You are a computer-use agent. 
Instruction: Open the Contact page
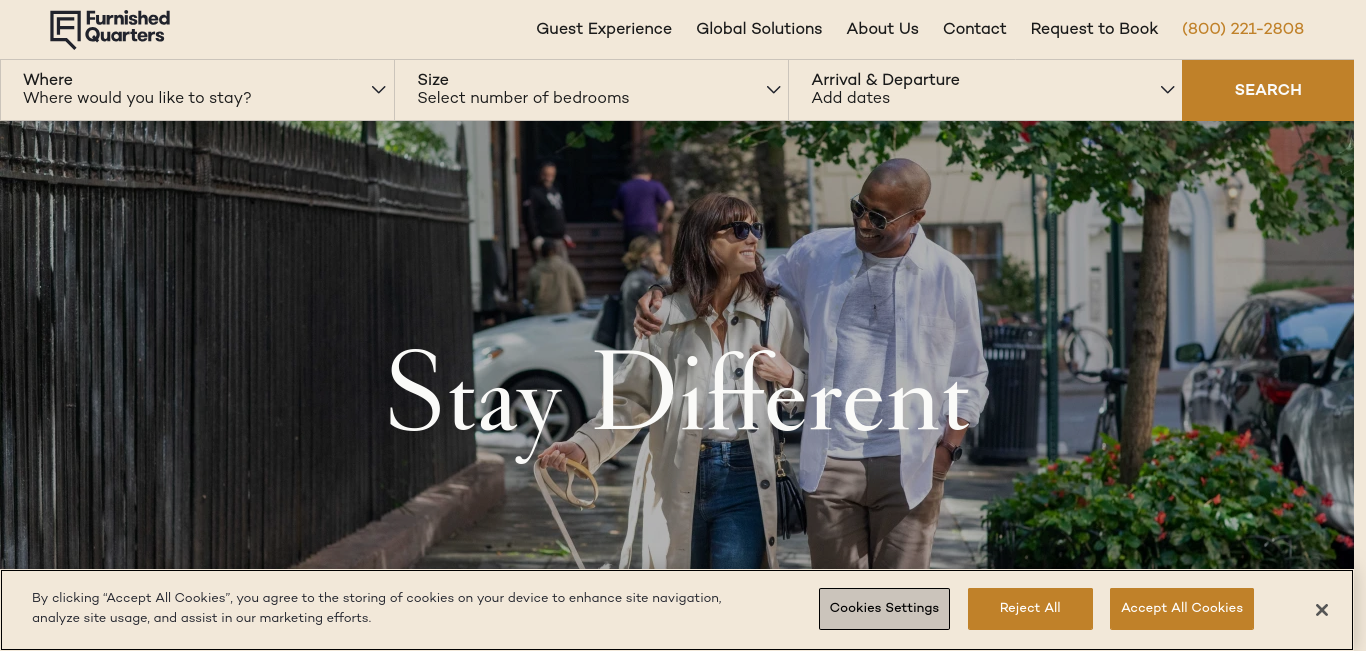coord(974,29)
